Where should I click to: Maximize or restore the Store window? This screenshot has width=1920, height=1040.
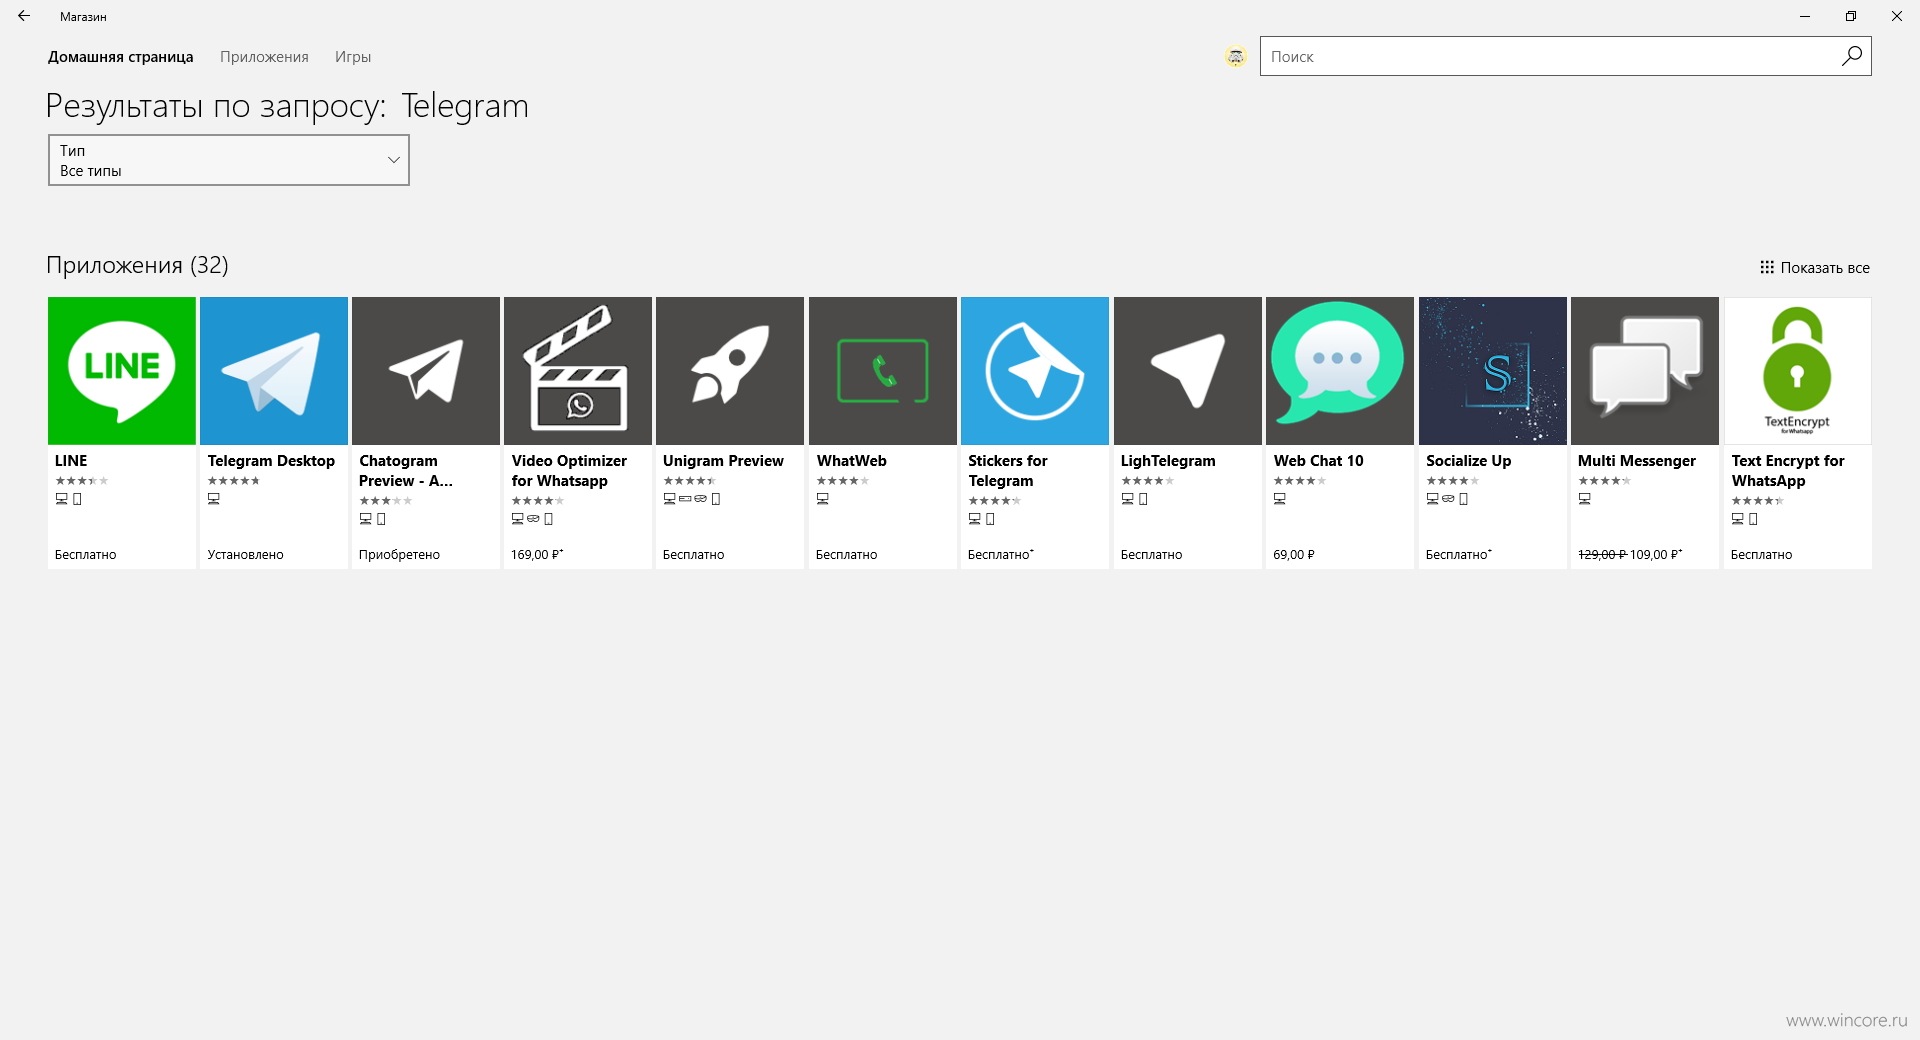[1851, 16]
